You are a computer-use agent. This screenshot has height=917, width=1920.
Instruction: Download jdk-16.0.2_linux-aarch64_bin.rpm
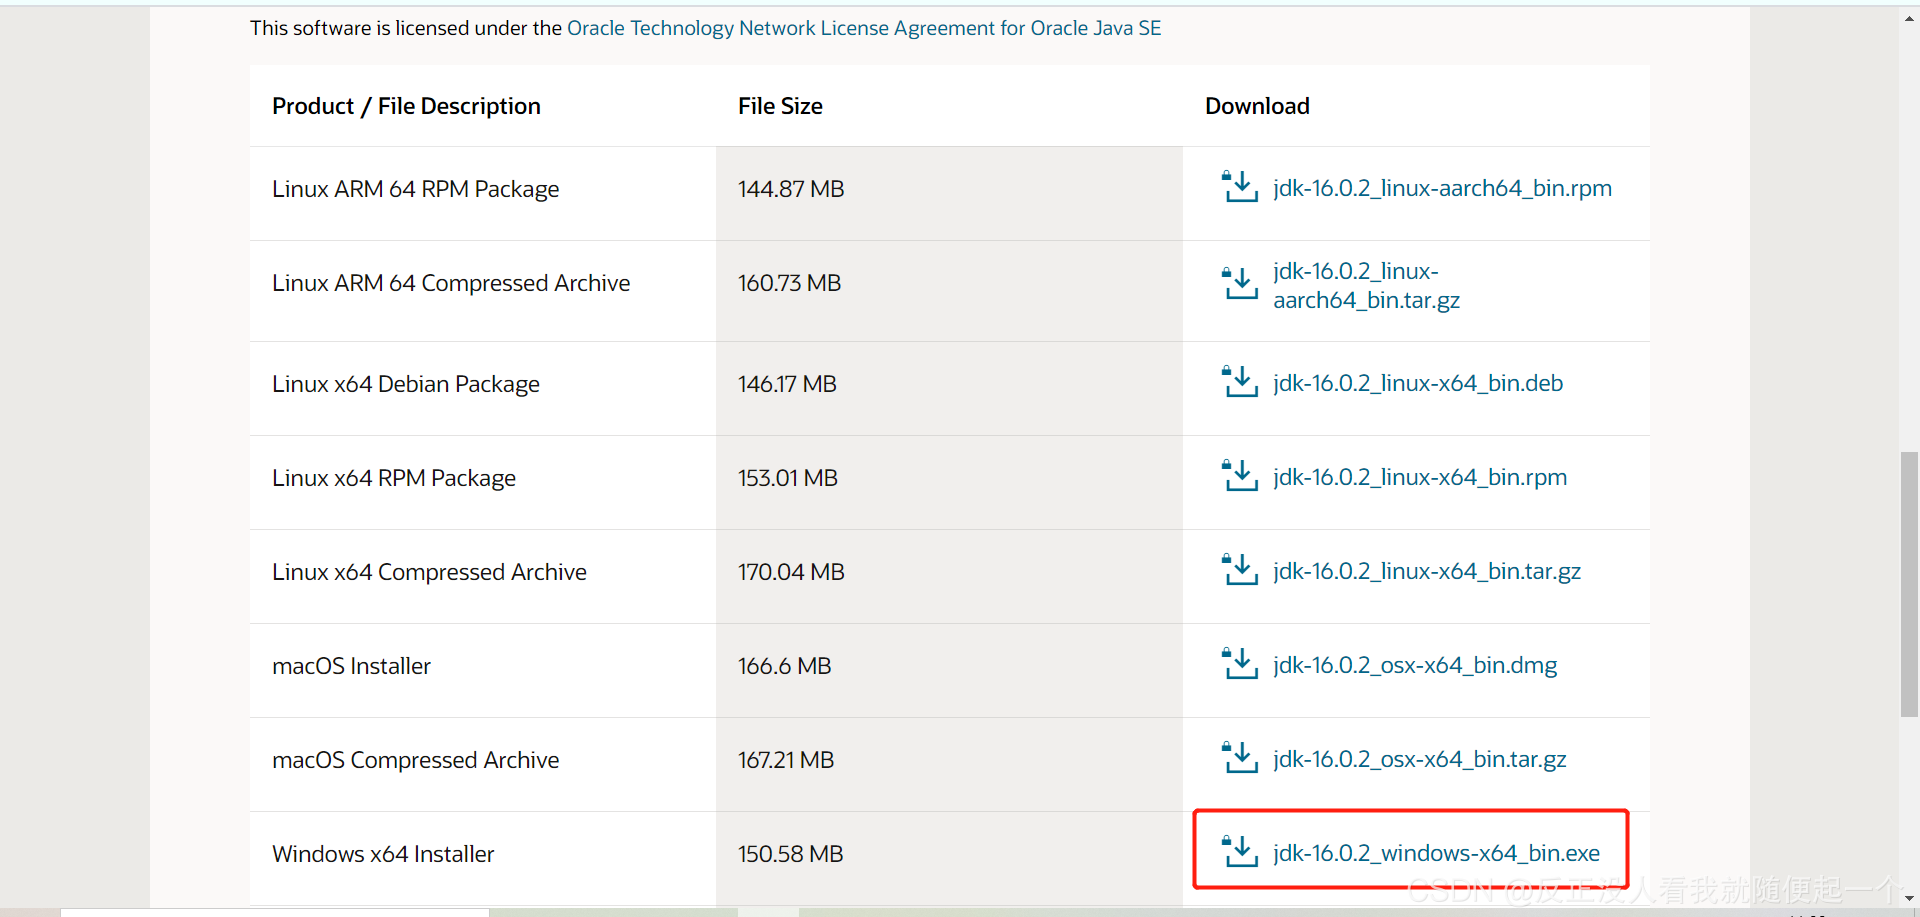click(1442, 188)
